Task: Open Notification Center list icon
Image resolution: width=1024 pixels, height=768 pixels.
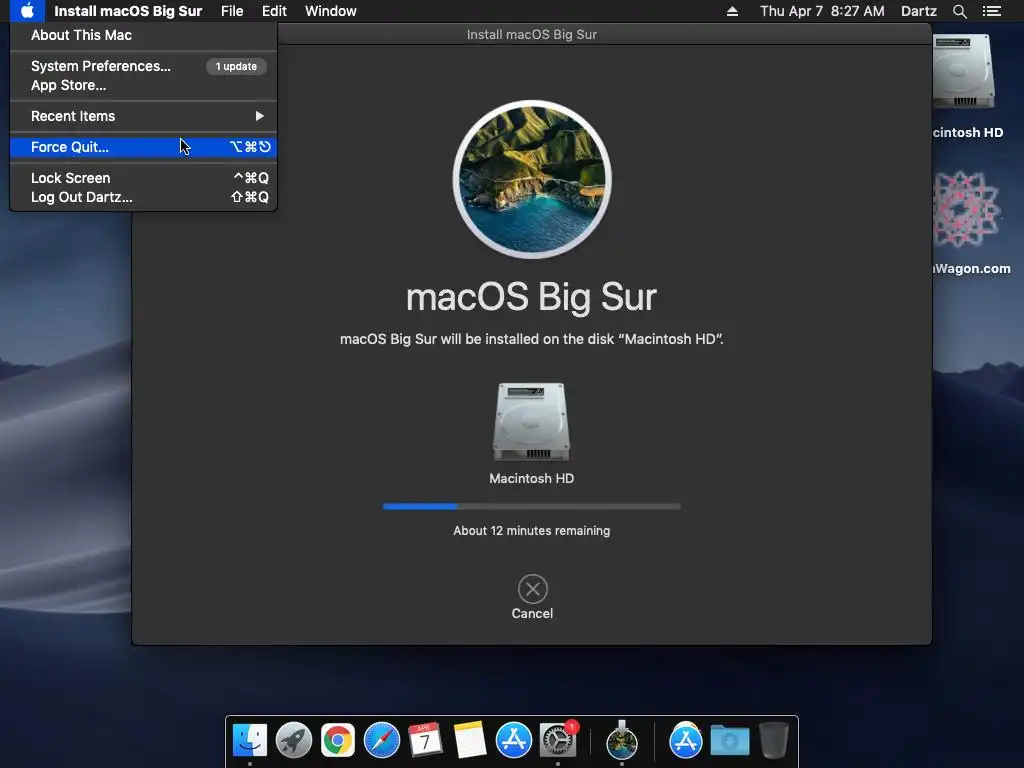Action: coord(992,11)
